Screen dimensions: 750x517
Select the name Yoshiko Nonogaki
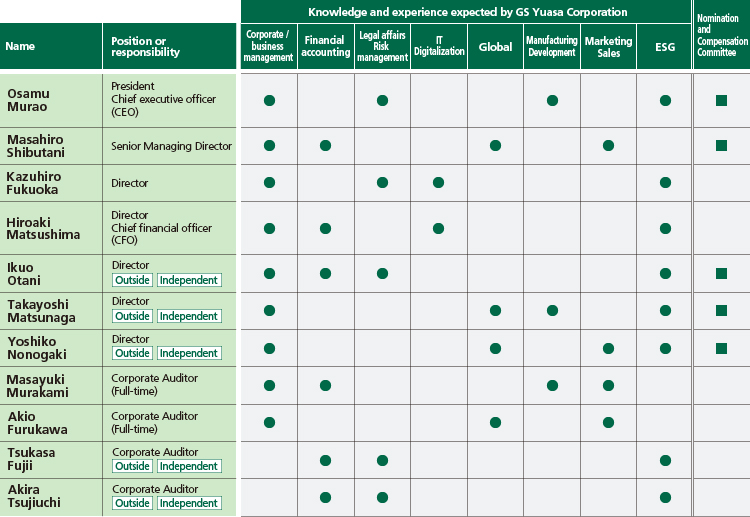point(37,348)
